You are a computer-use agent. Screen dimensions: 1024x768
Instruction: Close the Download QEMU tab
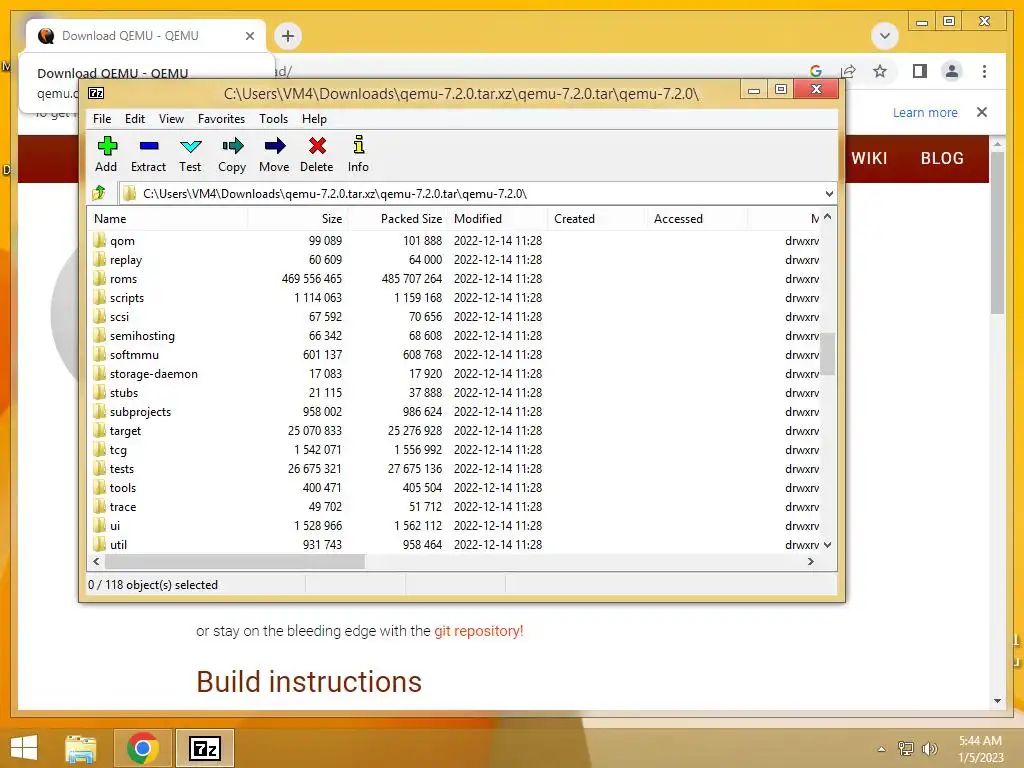(249, 36)
